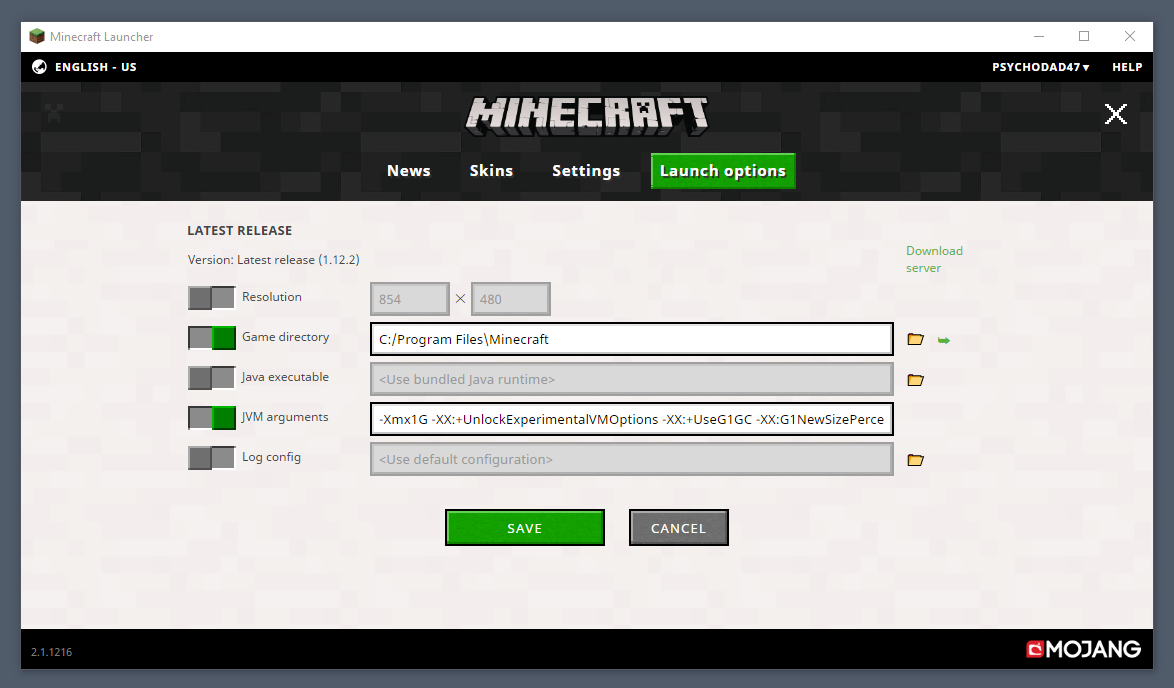Switch to the Skins tab

491,171
